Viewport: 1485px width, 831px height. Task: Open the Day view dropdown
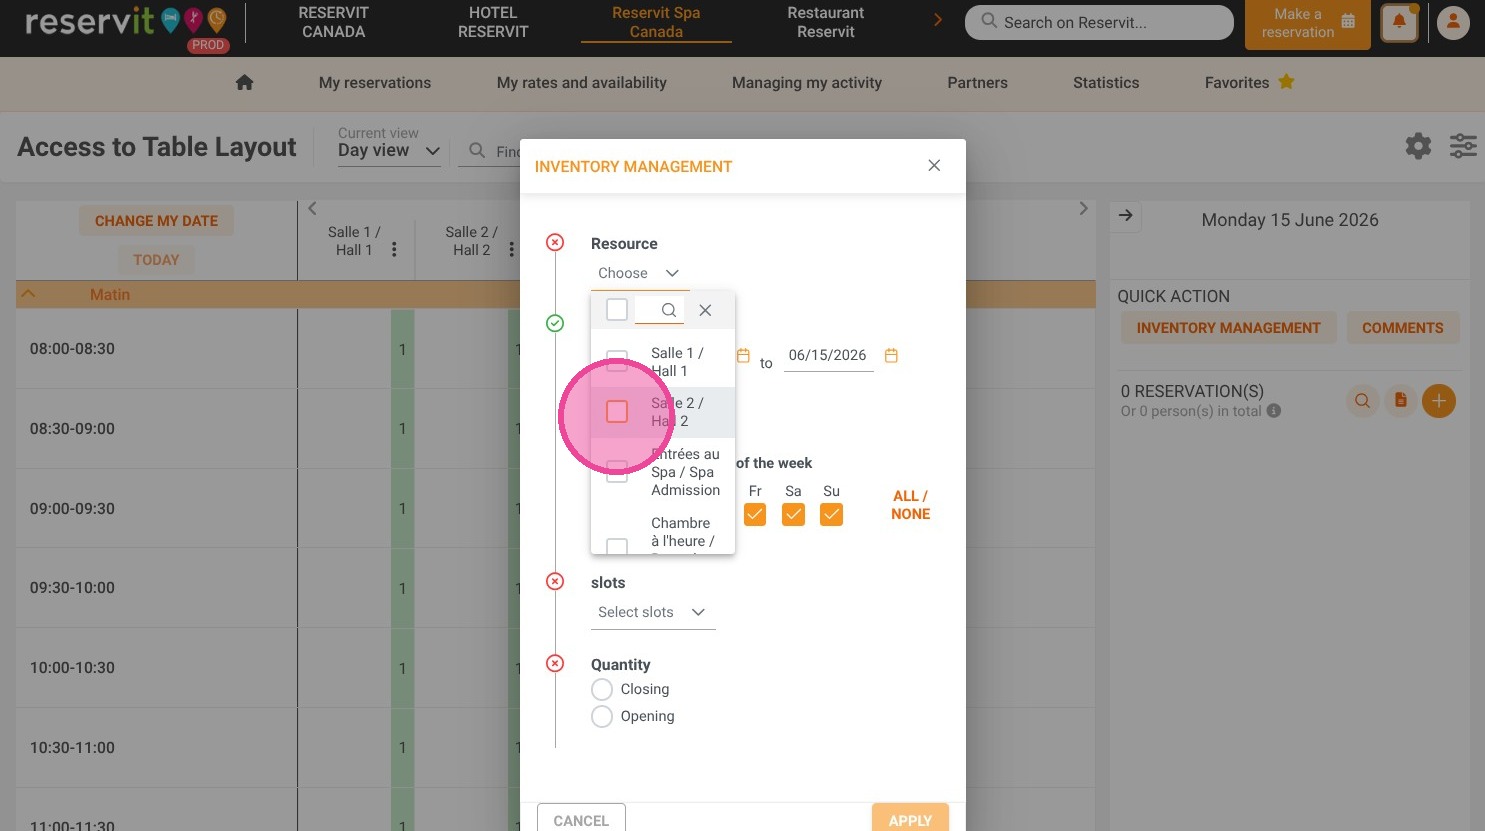[x=389, y=150]
